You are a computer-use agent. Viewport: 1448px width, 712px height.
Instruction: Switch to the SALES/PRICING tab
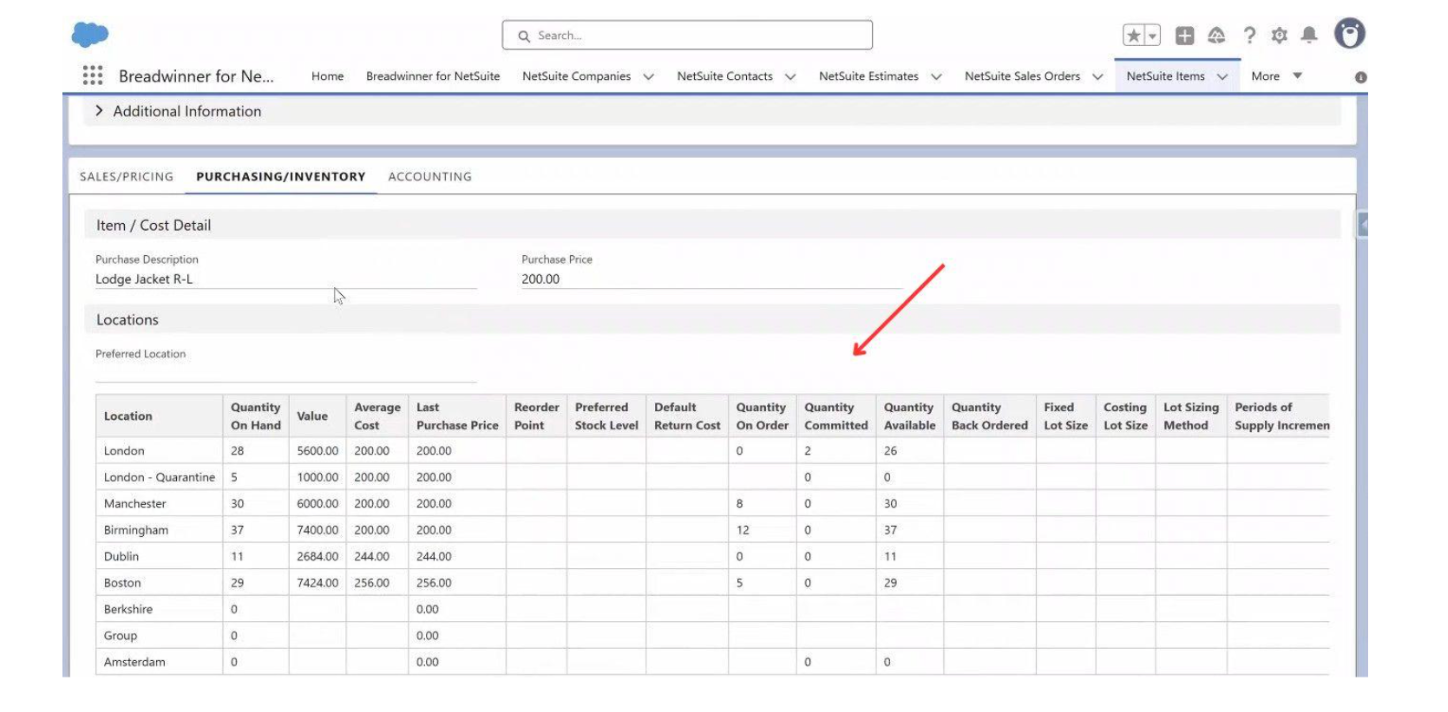point(124,176)
